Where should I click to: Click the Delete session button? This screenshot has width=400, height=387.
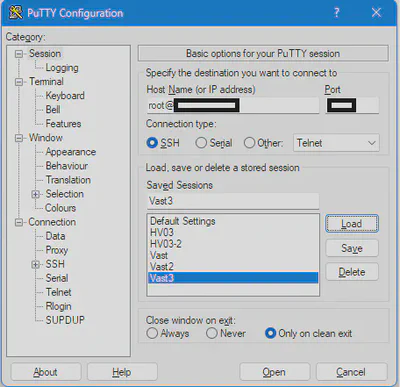pyautogui.click(x=352, y=272)
